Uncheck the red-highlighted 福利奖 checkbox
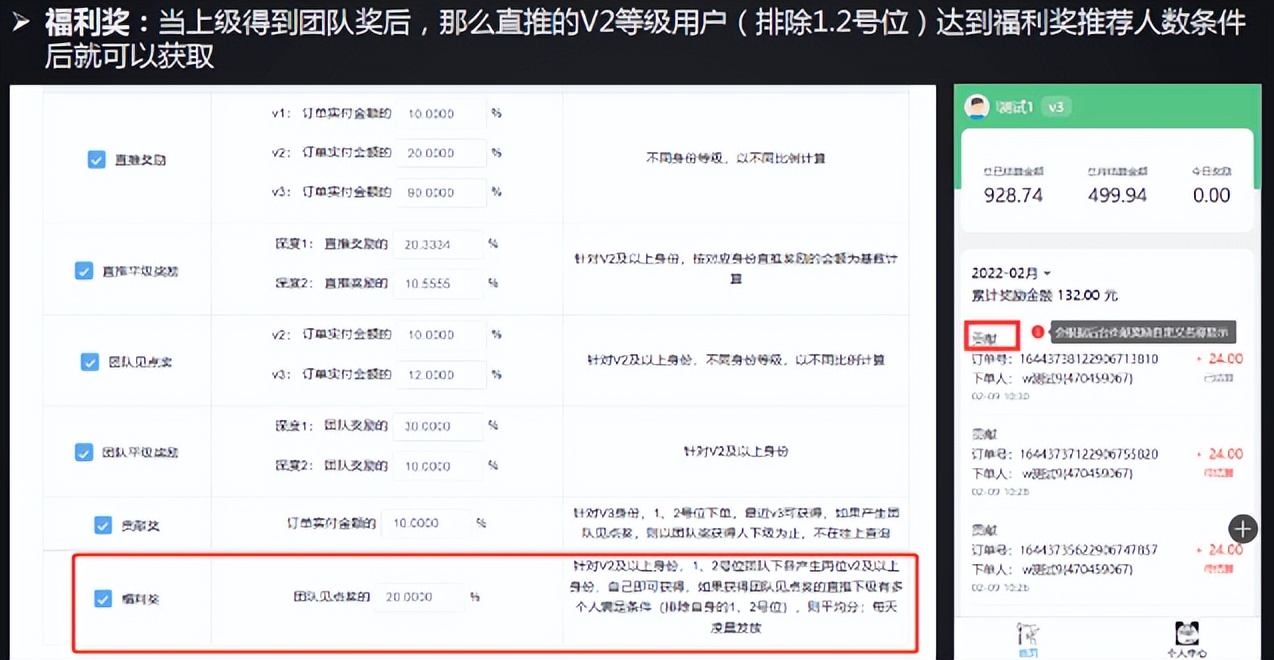 [x=102, y=598]
